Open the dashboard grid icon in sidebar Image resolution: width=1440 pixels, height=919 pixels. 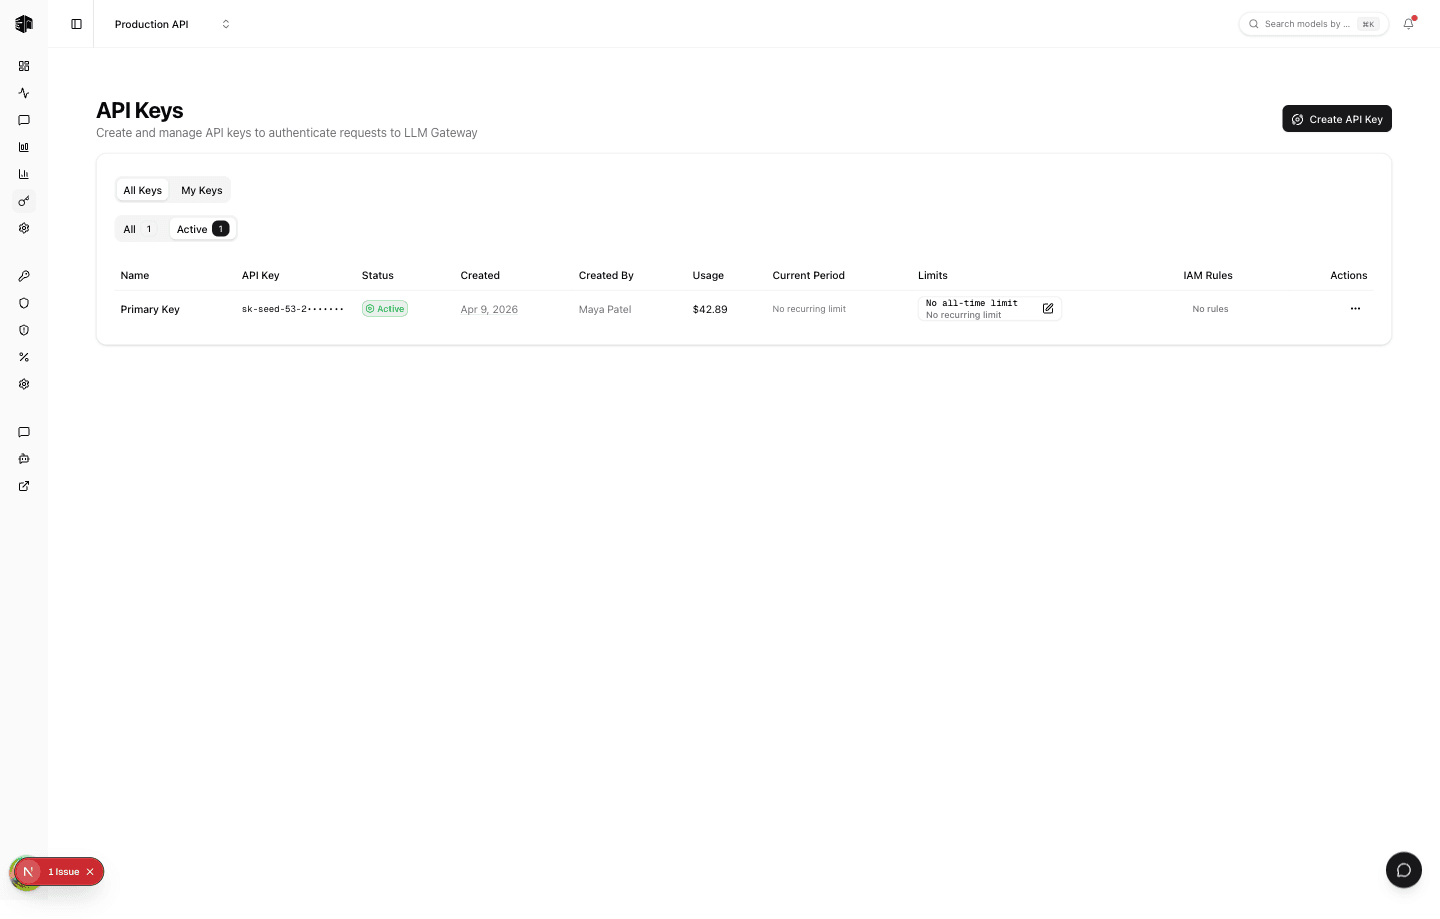24,66
